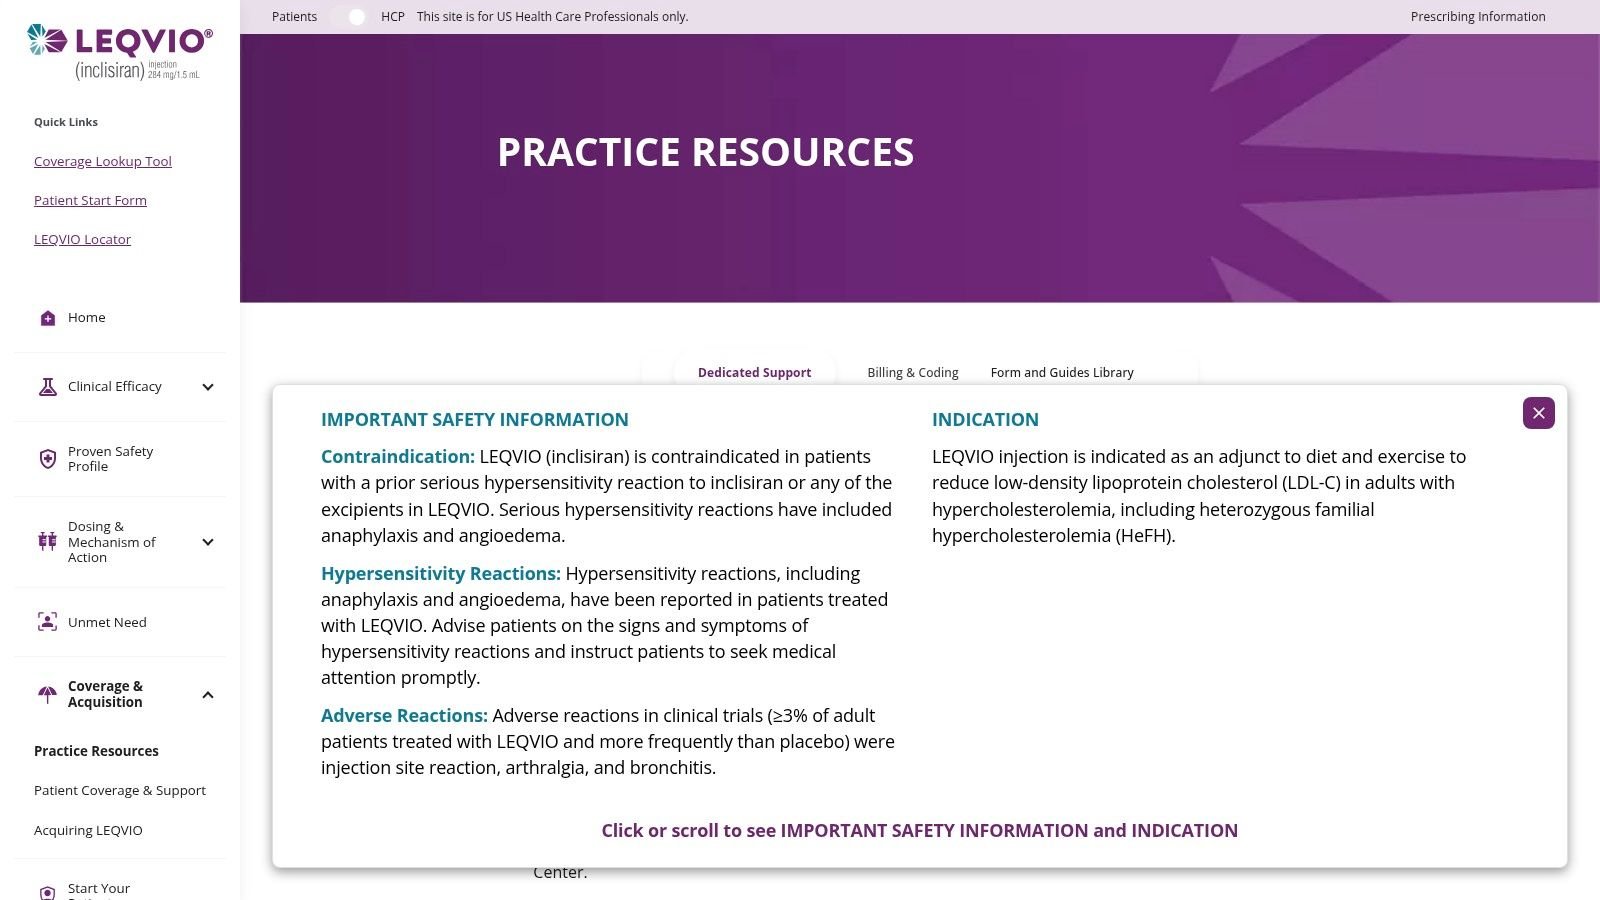
Task: Click the Home house icon
Action: tap(47, 318)
